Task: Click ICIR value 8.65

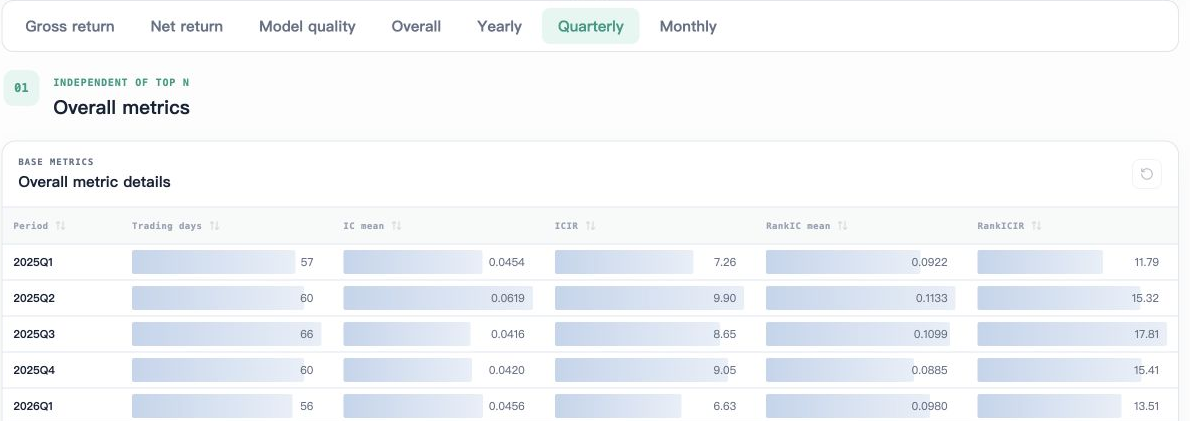Action: point(725,334)
